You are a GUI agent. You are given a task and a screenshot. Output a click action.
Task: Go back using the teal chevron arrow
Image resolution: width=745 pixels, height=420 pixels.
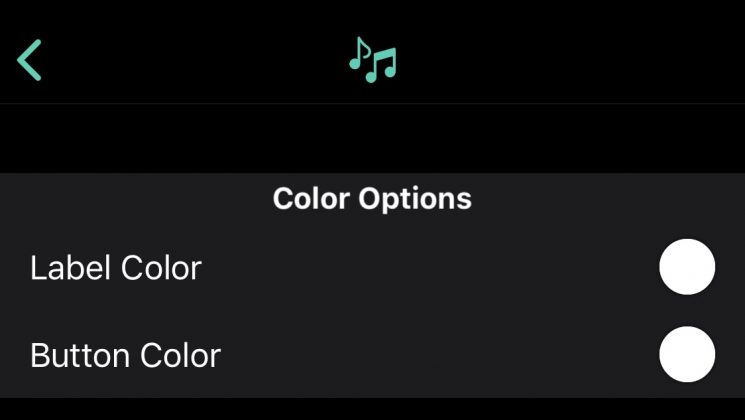coord(29,60)
